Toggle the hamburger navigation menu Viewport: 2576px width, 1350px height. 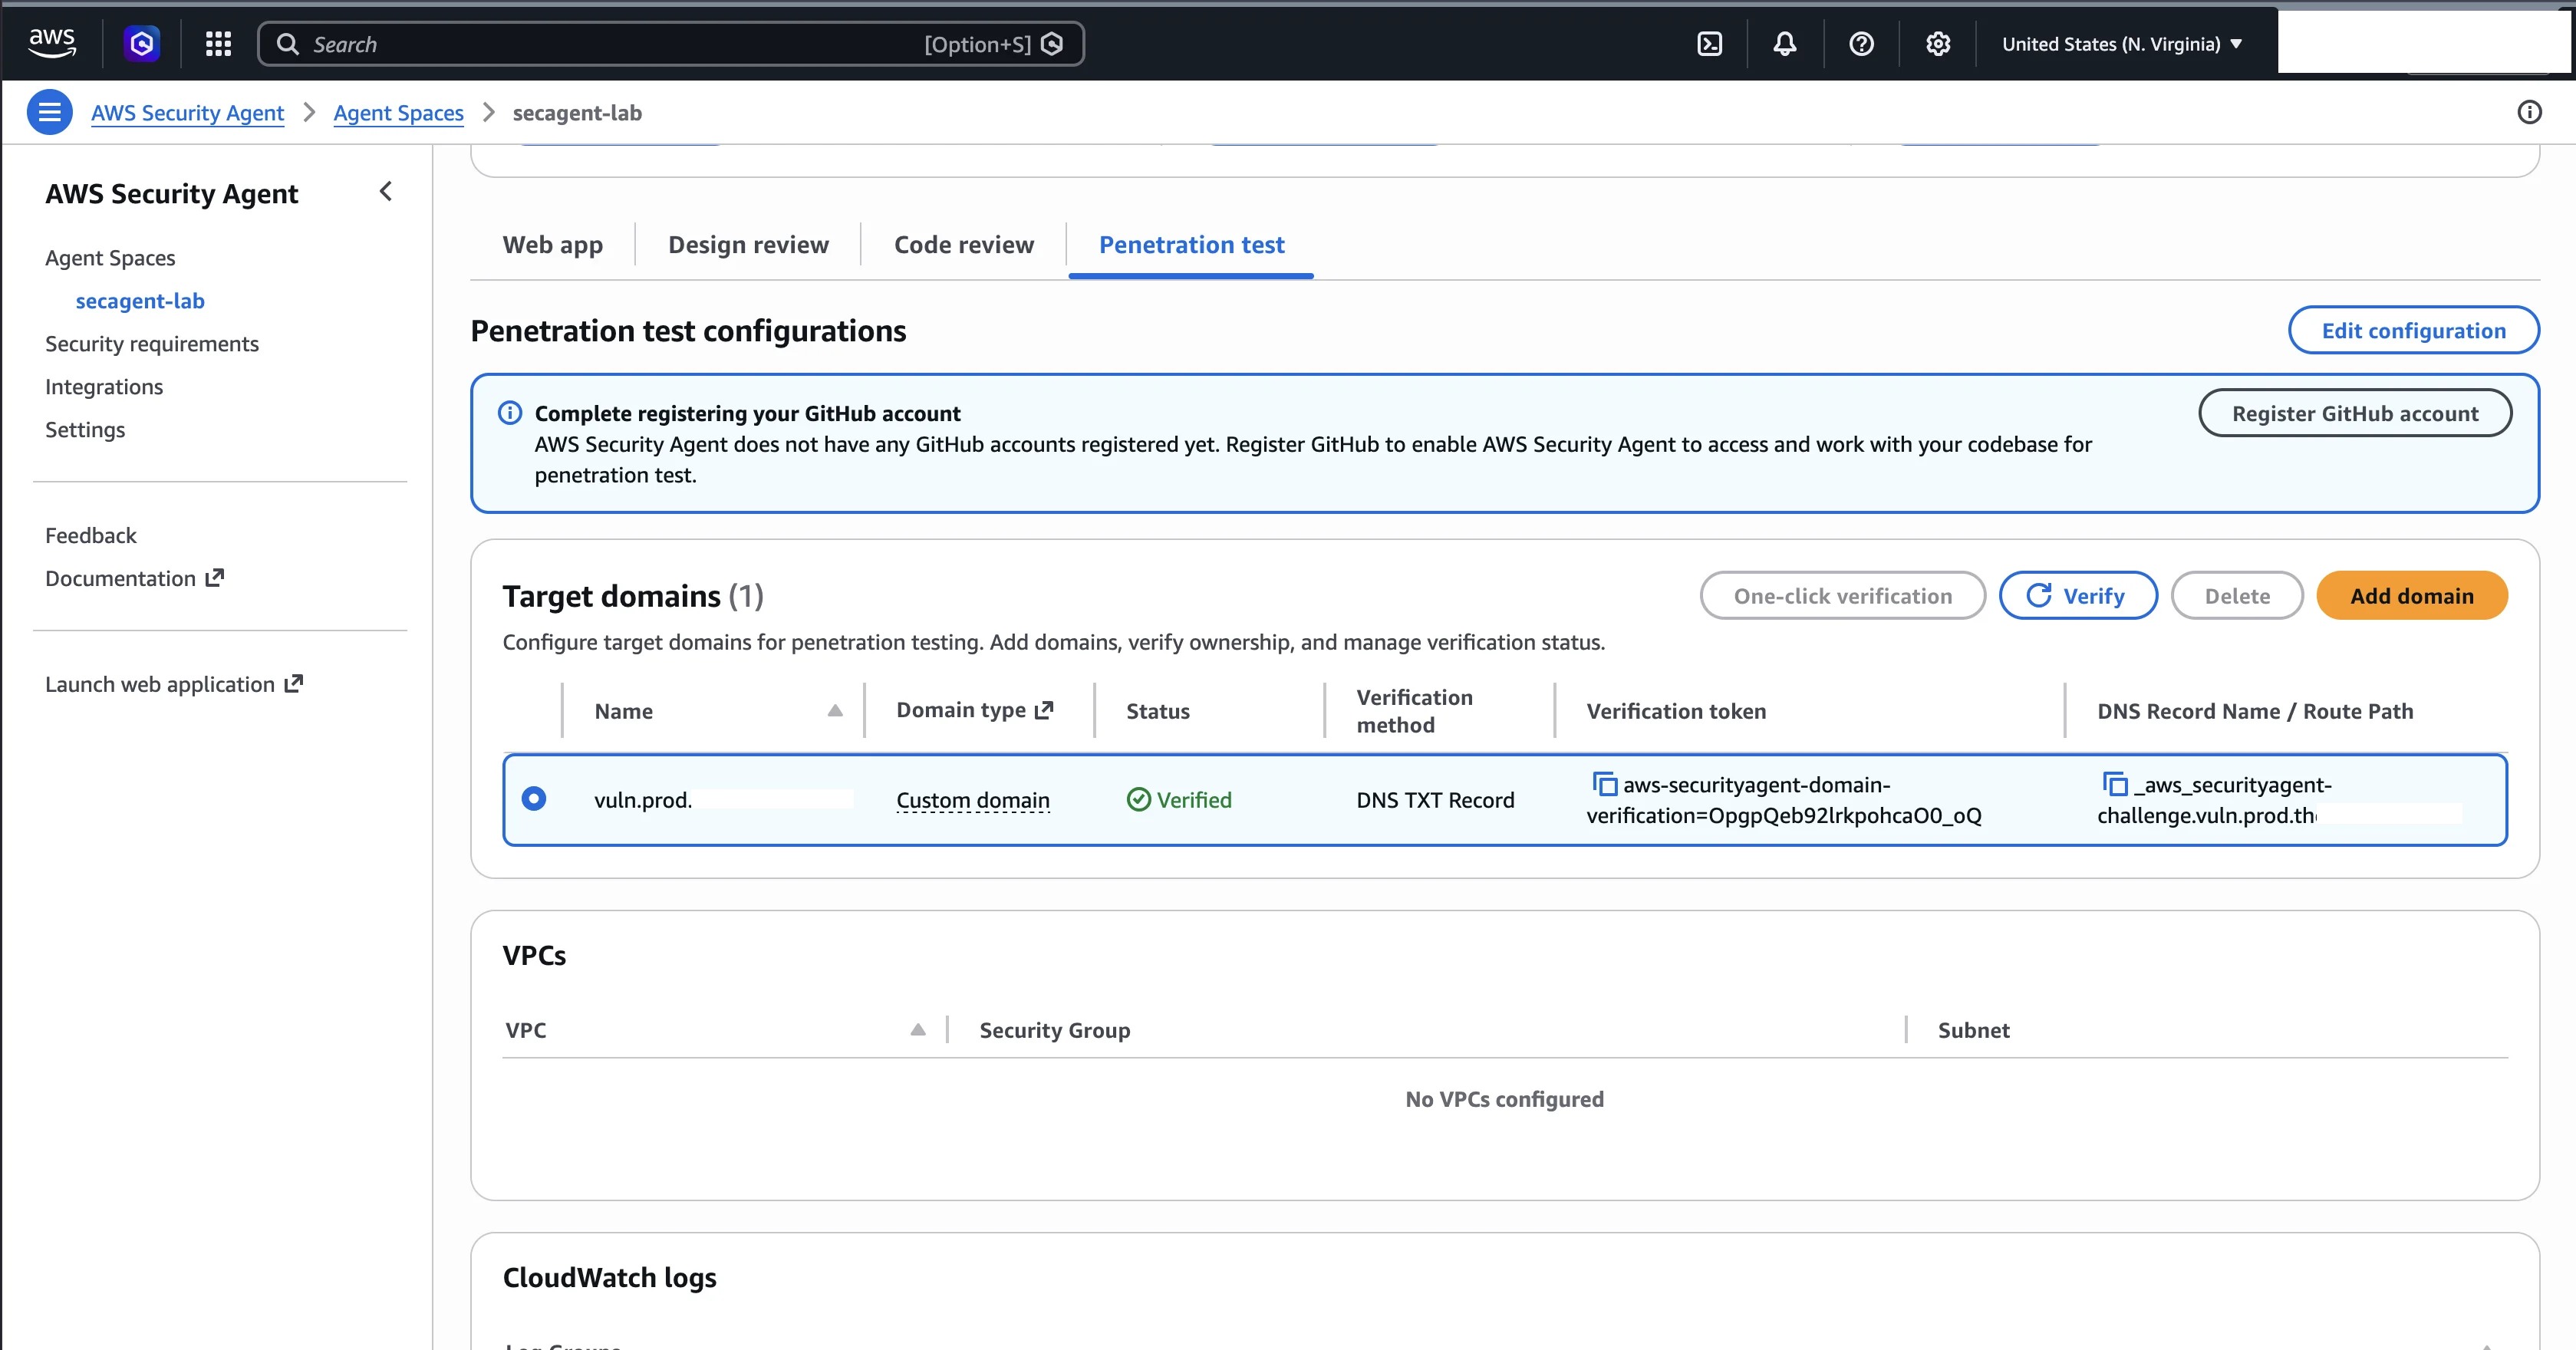(49, 112)
